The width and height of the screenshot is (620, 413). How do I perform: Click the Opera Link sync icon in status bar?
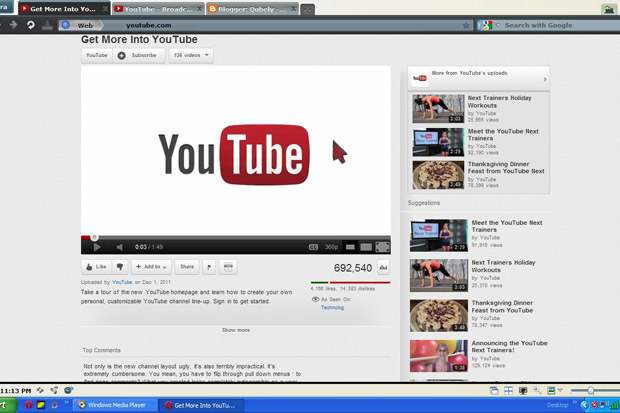coord(40,390)
